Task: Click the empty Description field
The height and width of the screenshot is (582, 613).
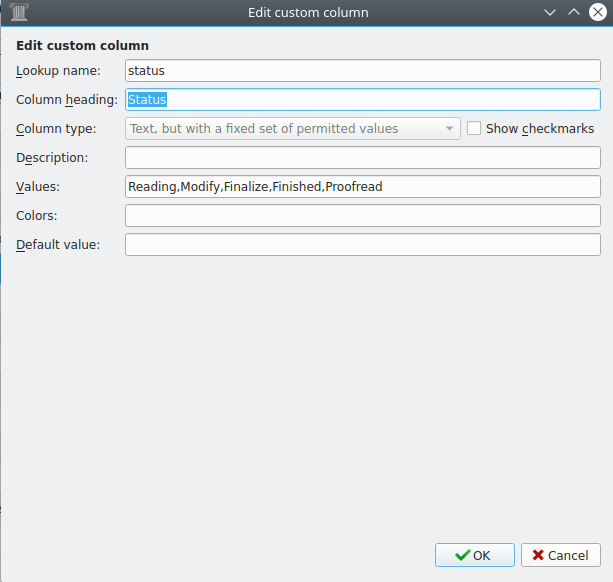Action: point(362,158)
